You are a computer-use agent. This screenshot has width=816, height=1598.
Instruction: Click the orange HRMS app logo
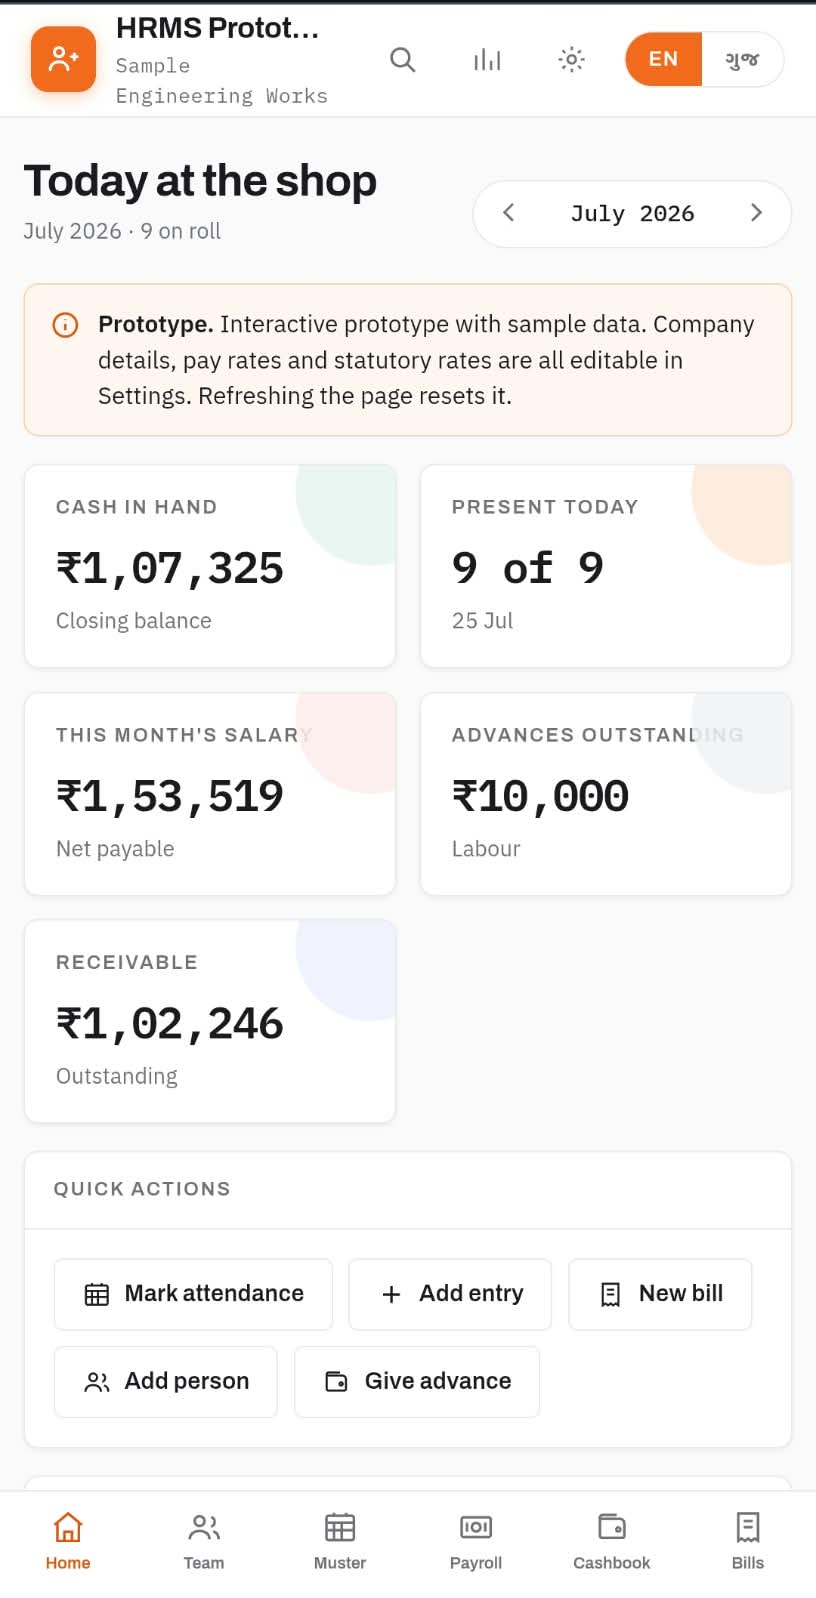coord(63,59)
